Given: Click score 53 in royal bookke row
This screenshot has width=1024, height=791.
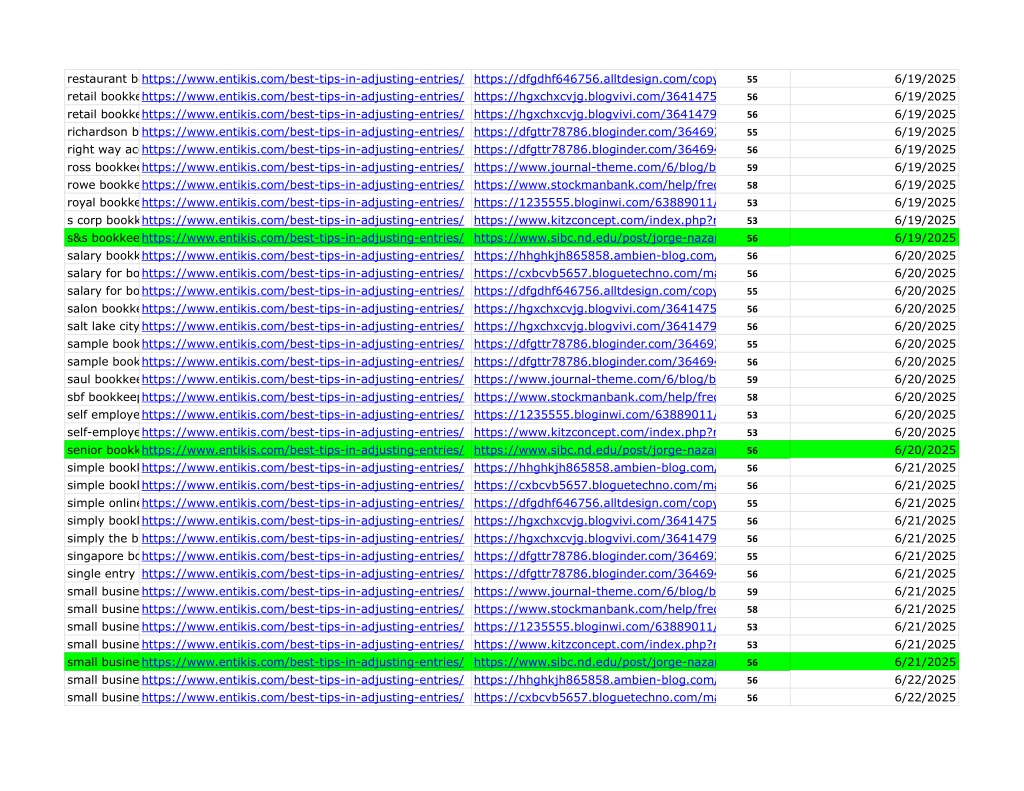Looking at the screenshot, I should 752,203.
